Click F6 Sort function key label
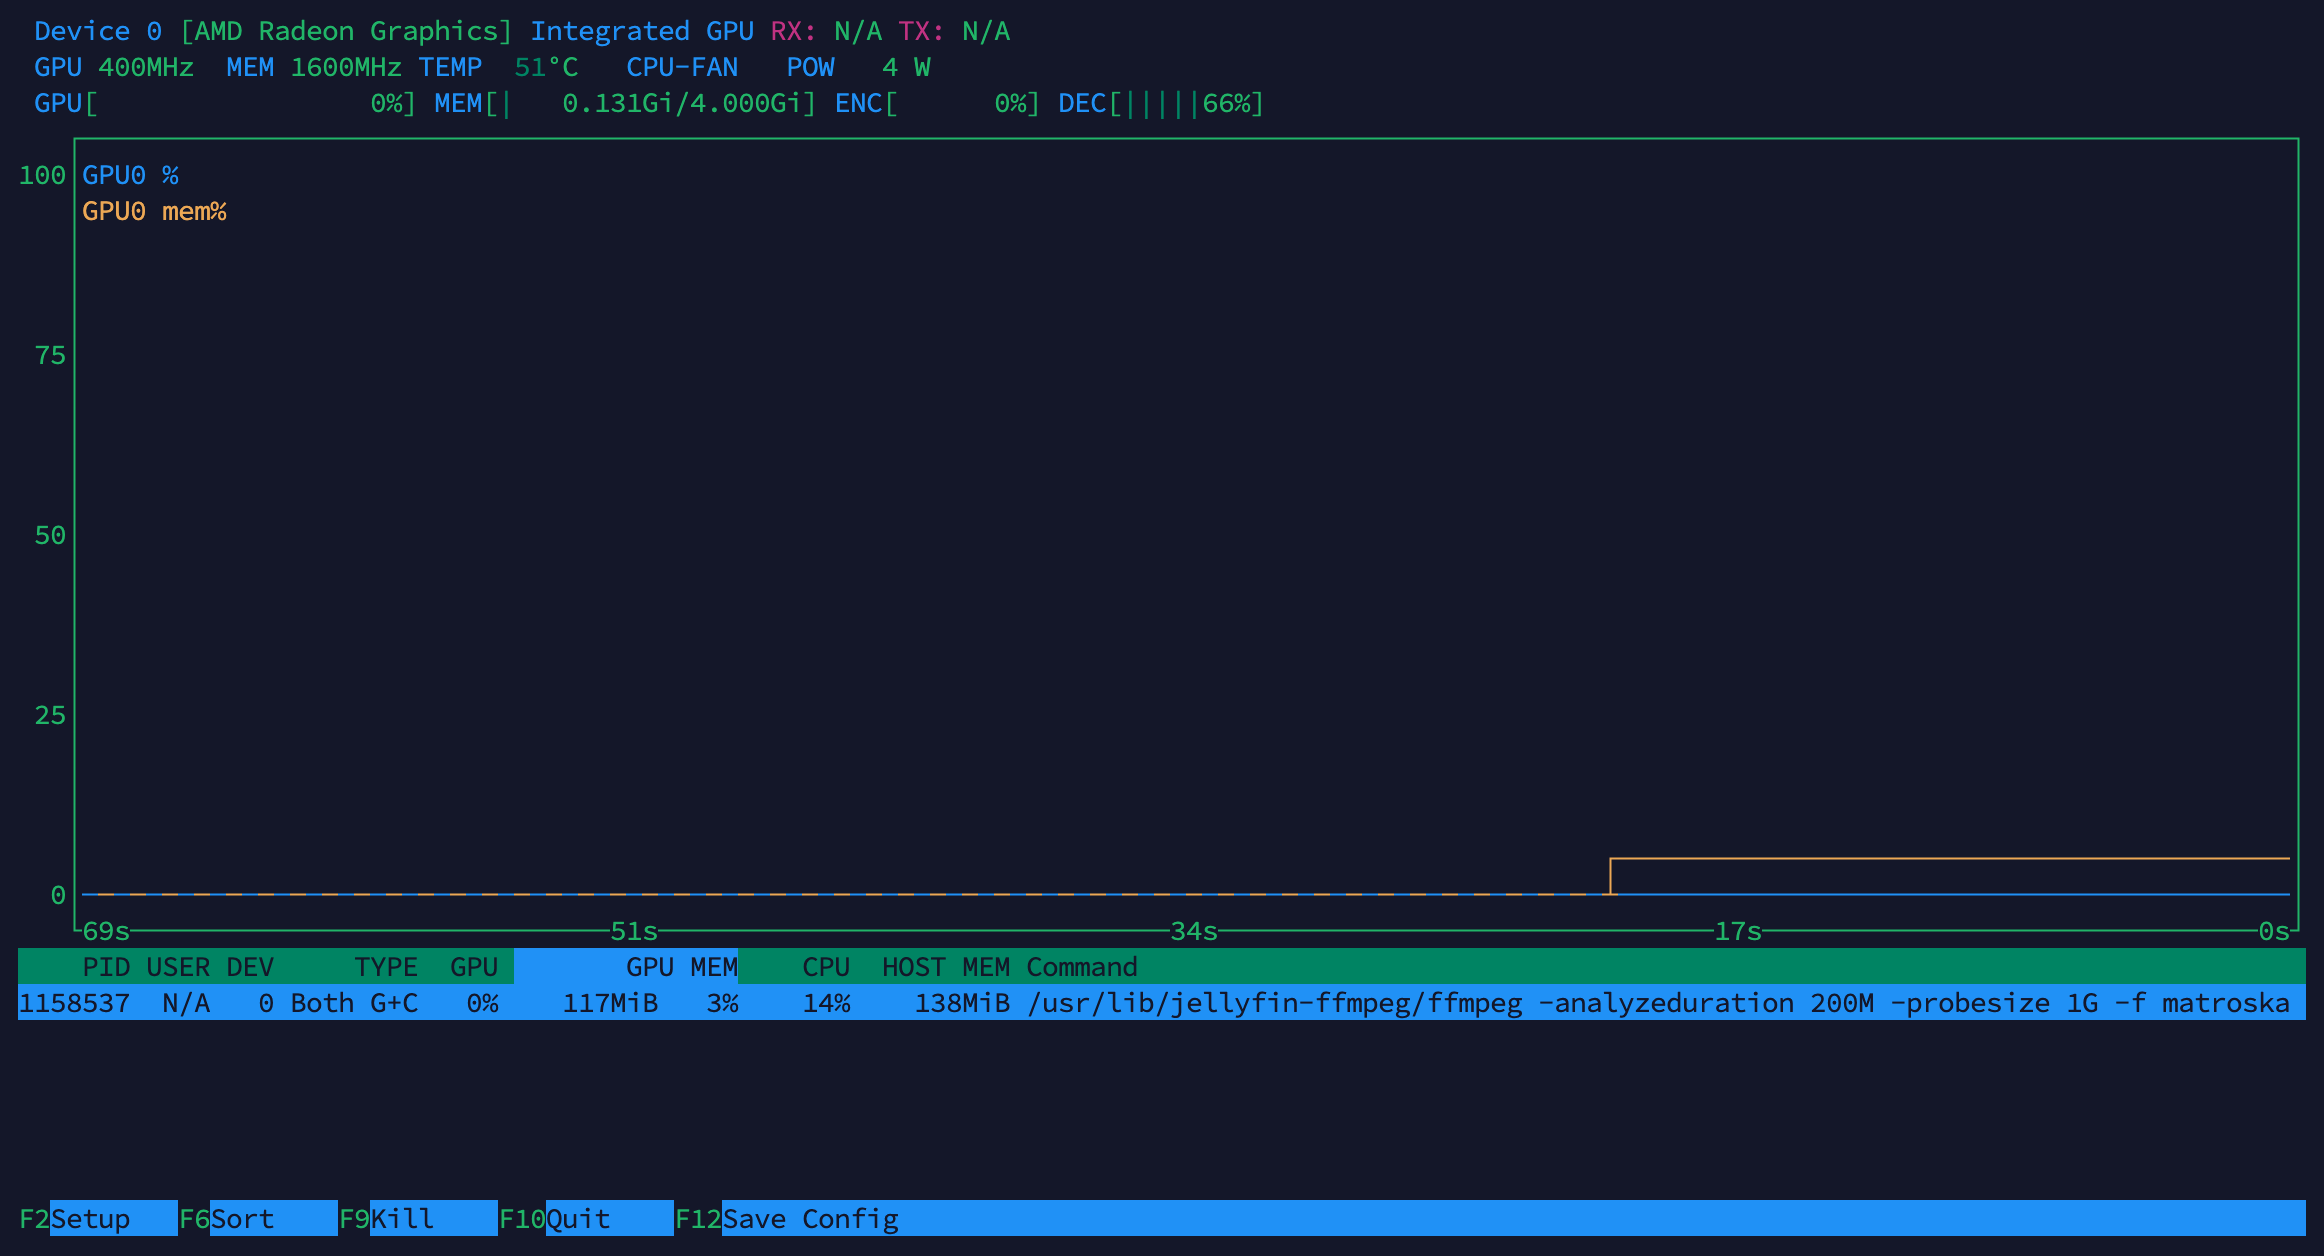2324x1256 pixels. tap(242, 1219)
